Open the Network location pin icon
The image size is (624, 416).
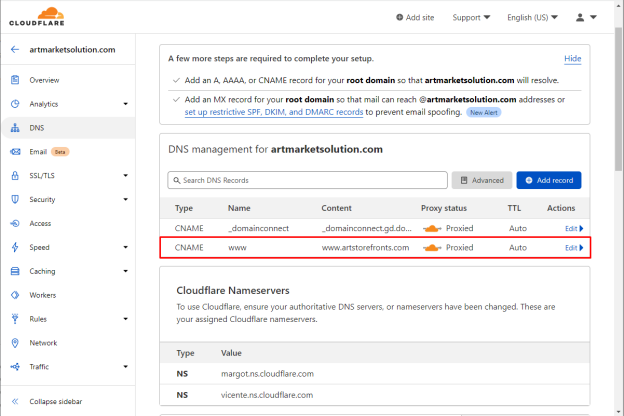tap(15, 343)
